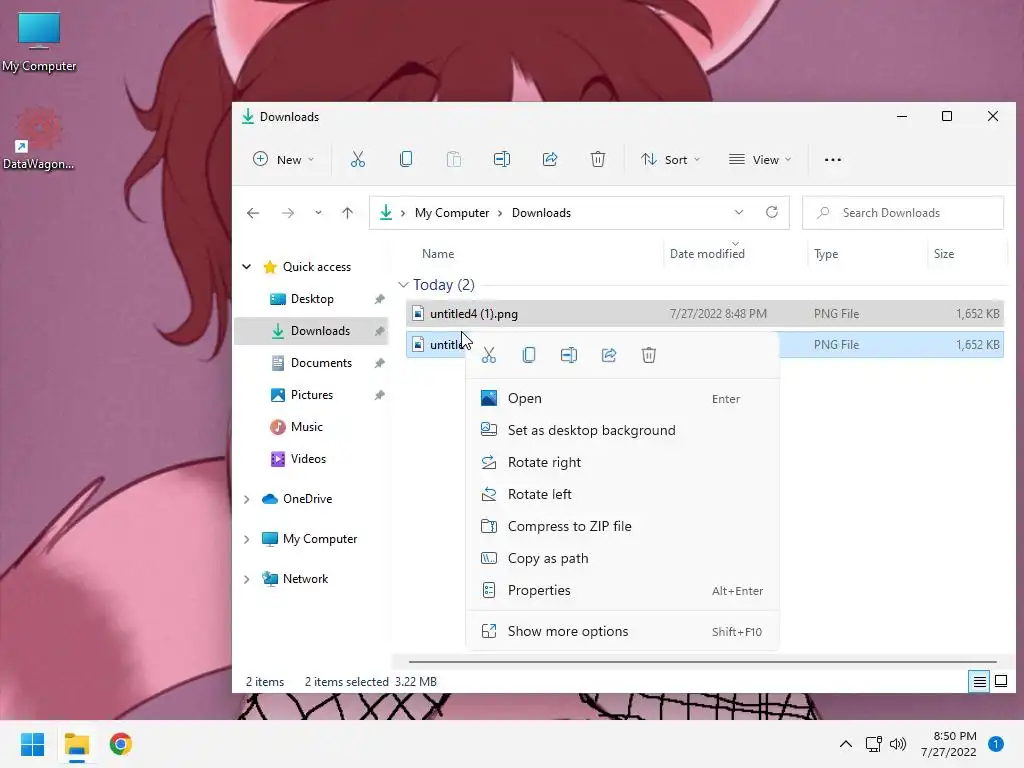Launch Google Chrome from taskbar
The width and height of the screenshot is (1024, 768).
coord(121,744)
